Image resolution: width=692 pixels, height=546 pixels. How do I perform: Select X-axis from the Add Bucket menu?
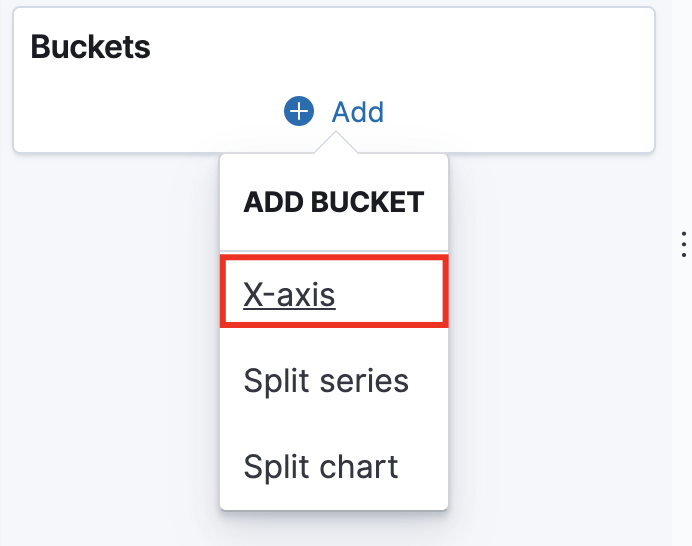click(290, 294)
